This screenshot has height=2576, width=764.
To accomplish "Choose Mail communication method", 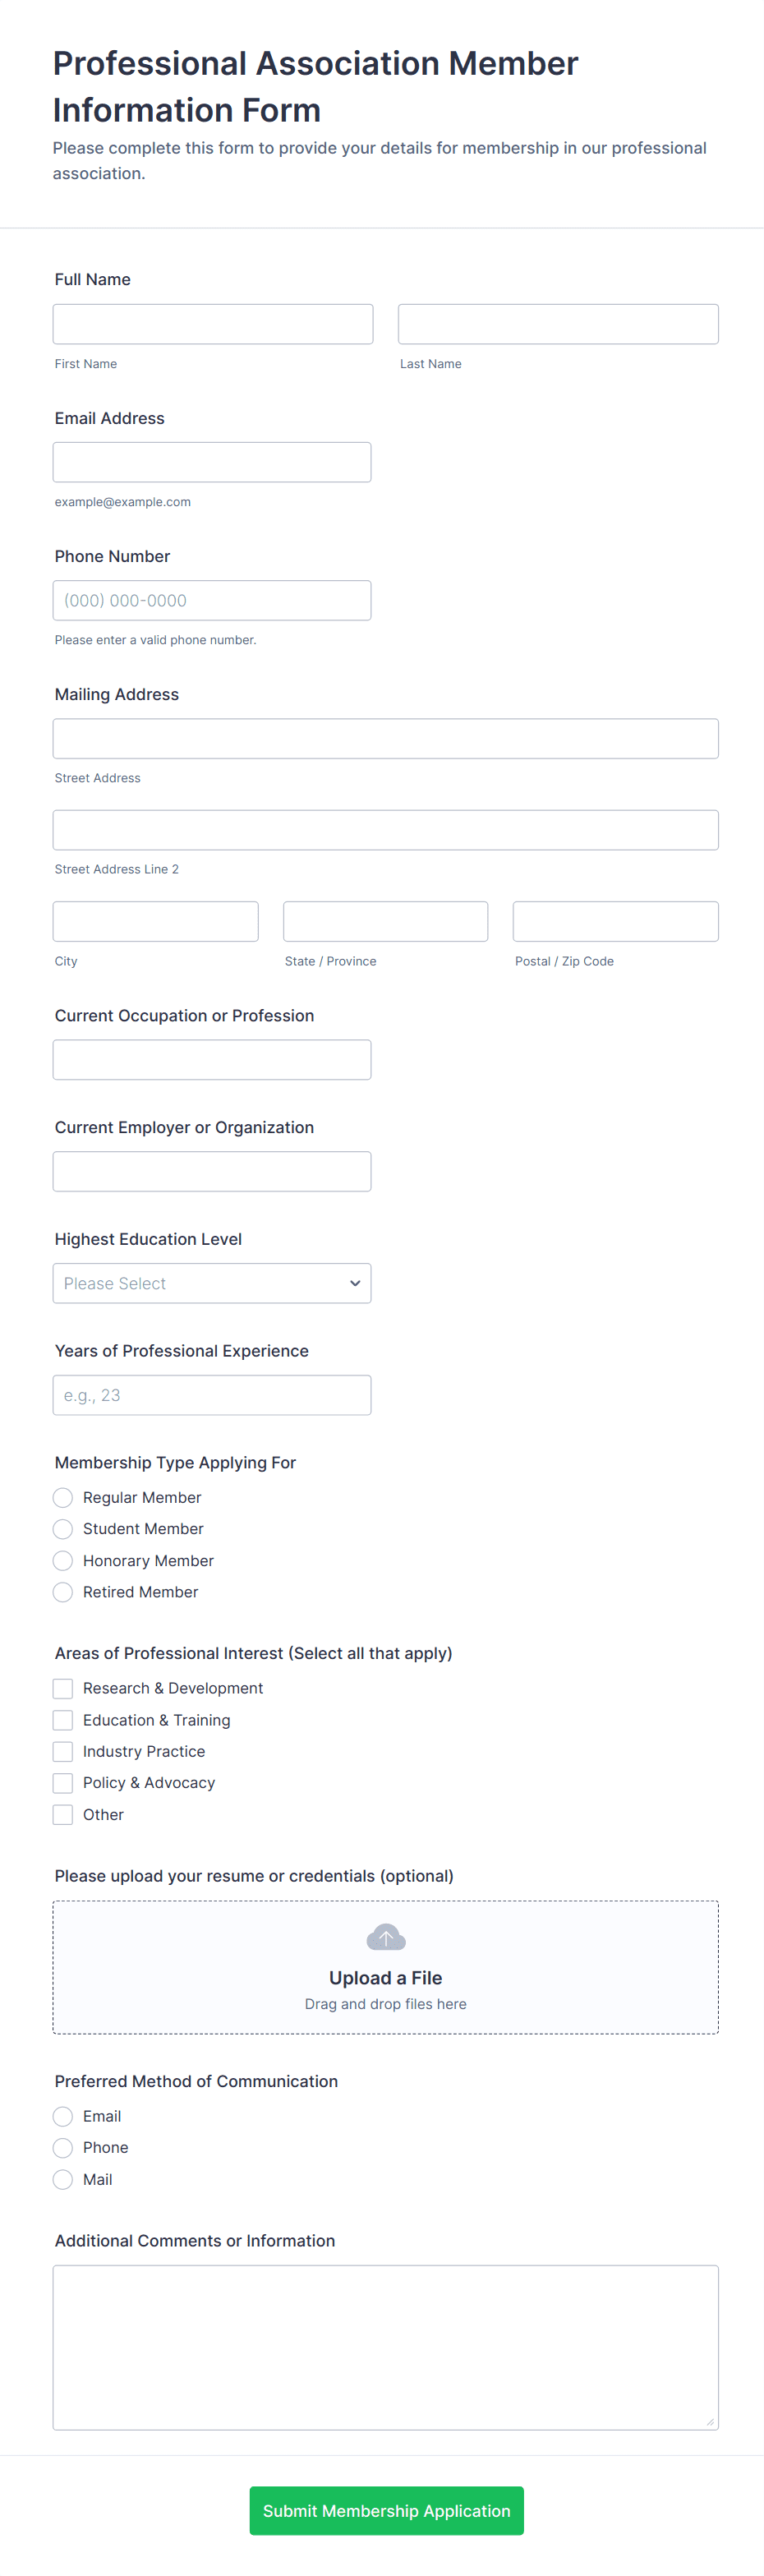I will pos(63,2179).
